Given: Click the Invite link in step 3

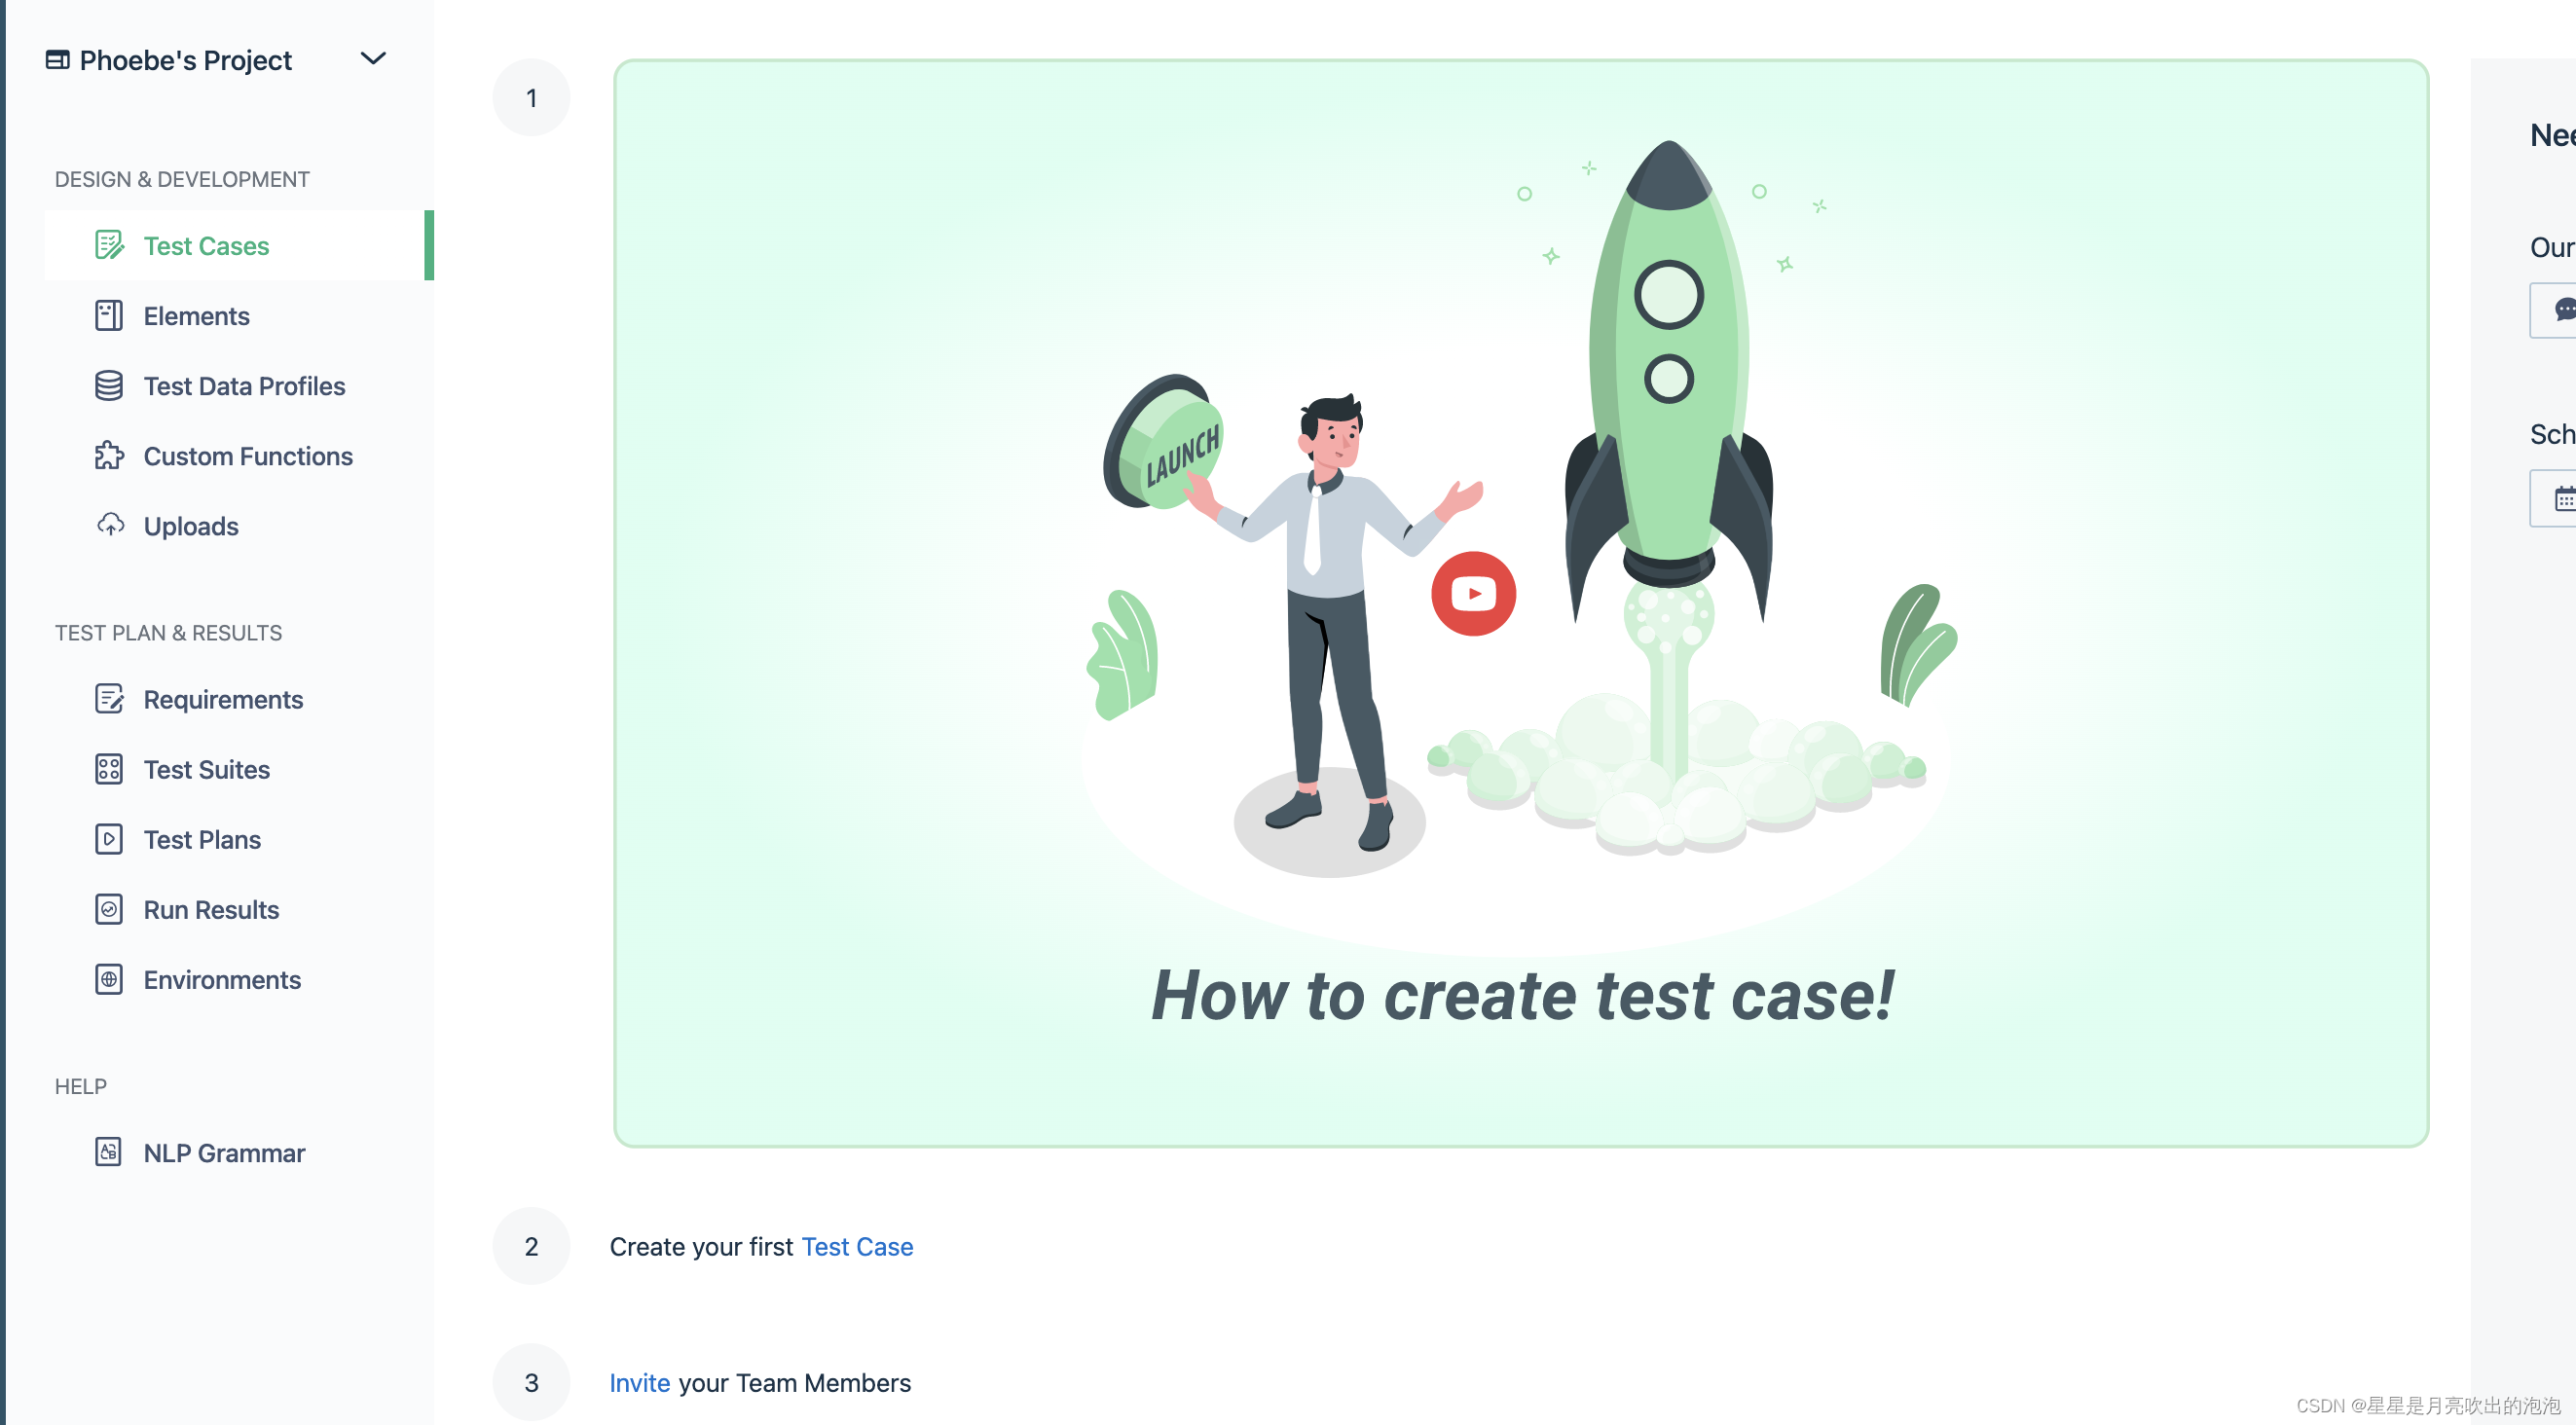Looking at the screenshot, I should tap(640, 1382).
